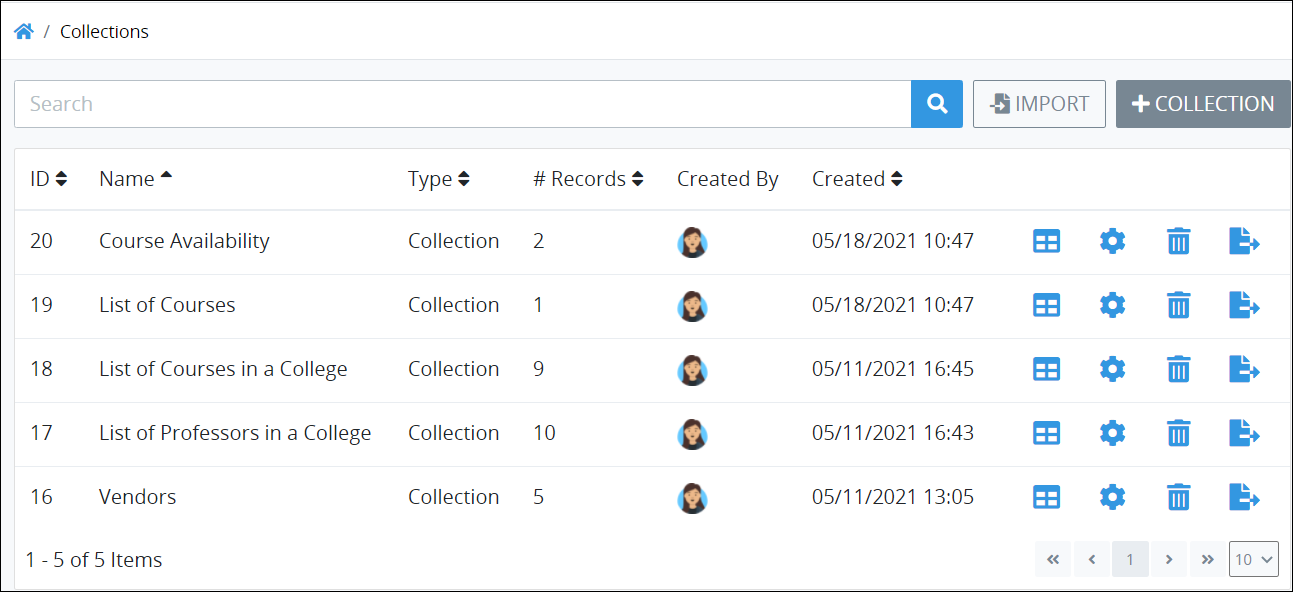Sort collections by Name column
The image size is (1293, 592).
point(136,179)
